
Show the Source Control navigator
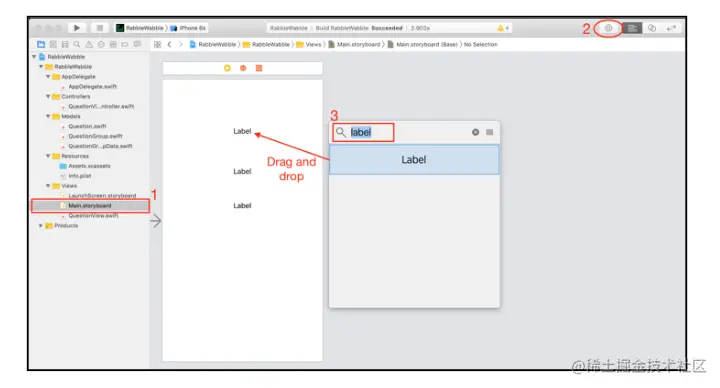pos(53,45)
